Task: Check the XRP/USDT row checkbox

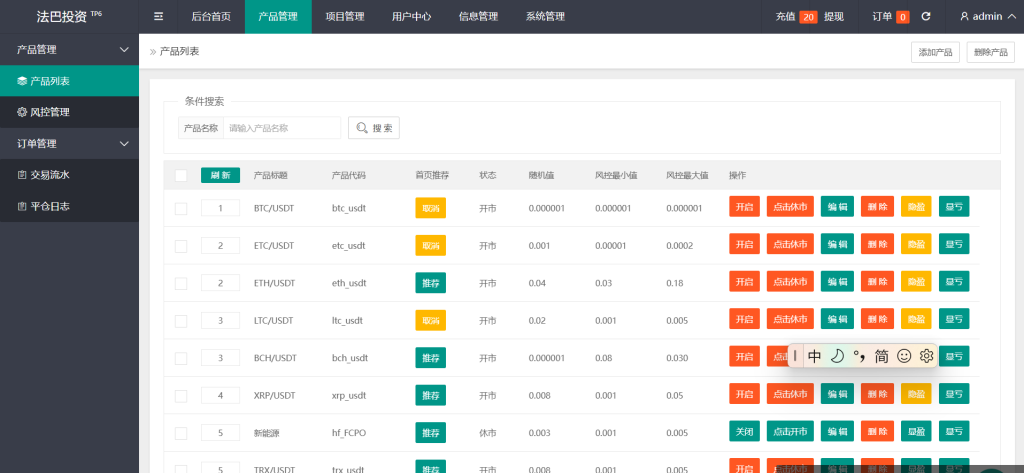Action: [181, 395]
